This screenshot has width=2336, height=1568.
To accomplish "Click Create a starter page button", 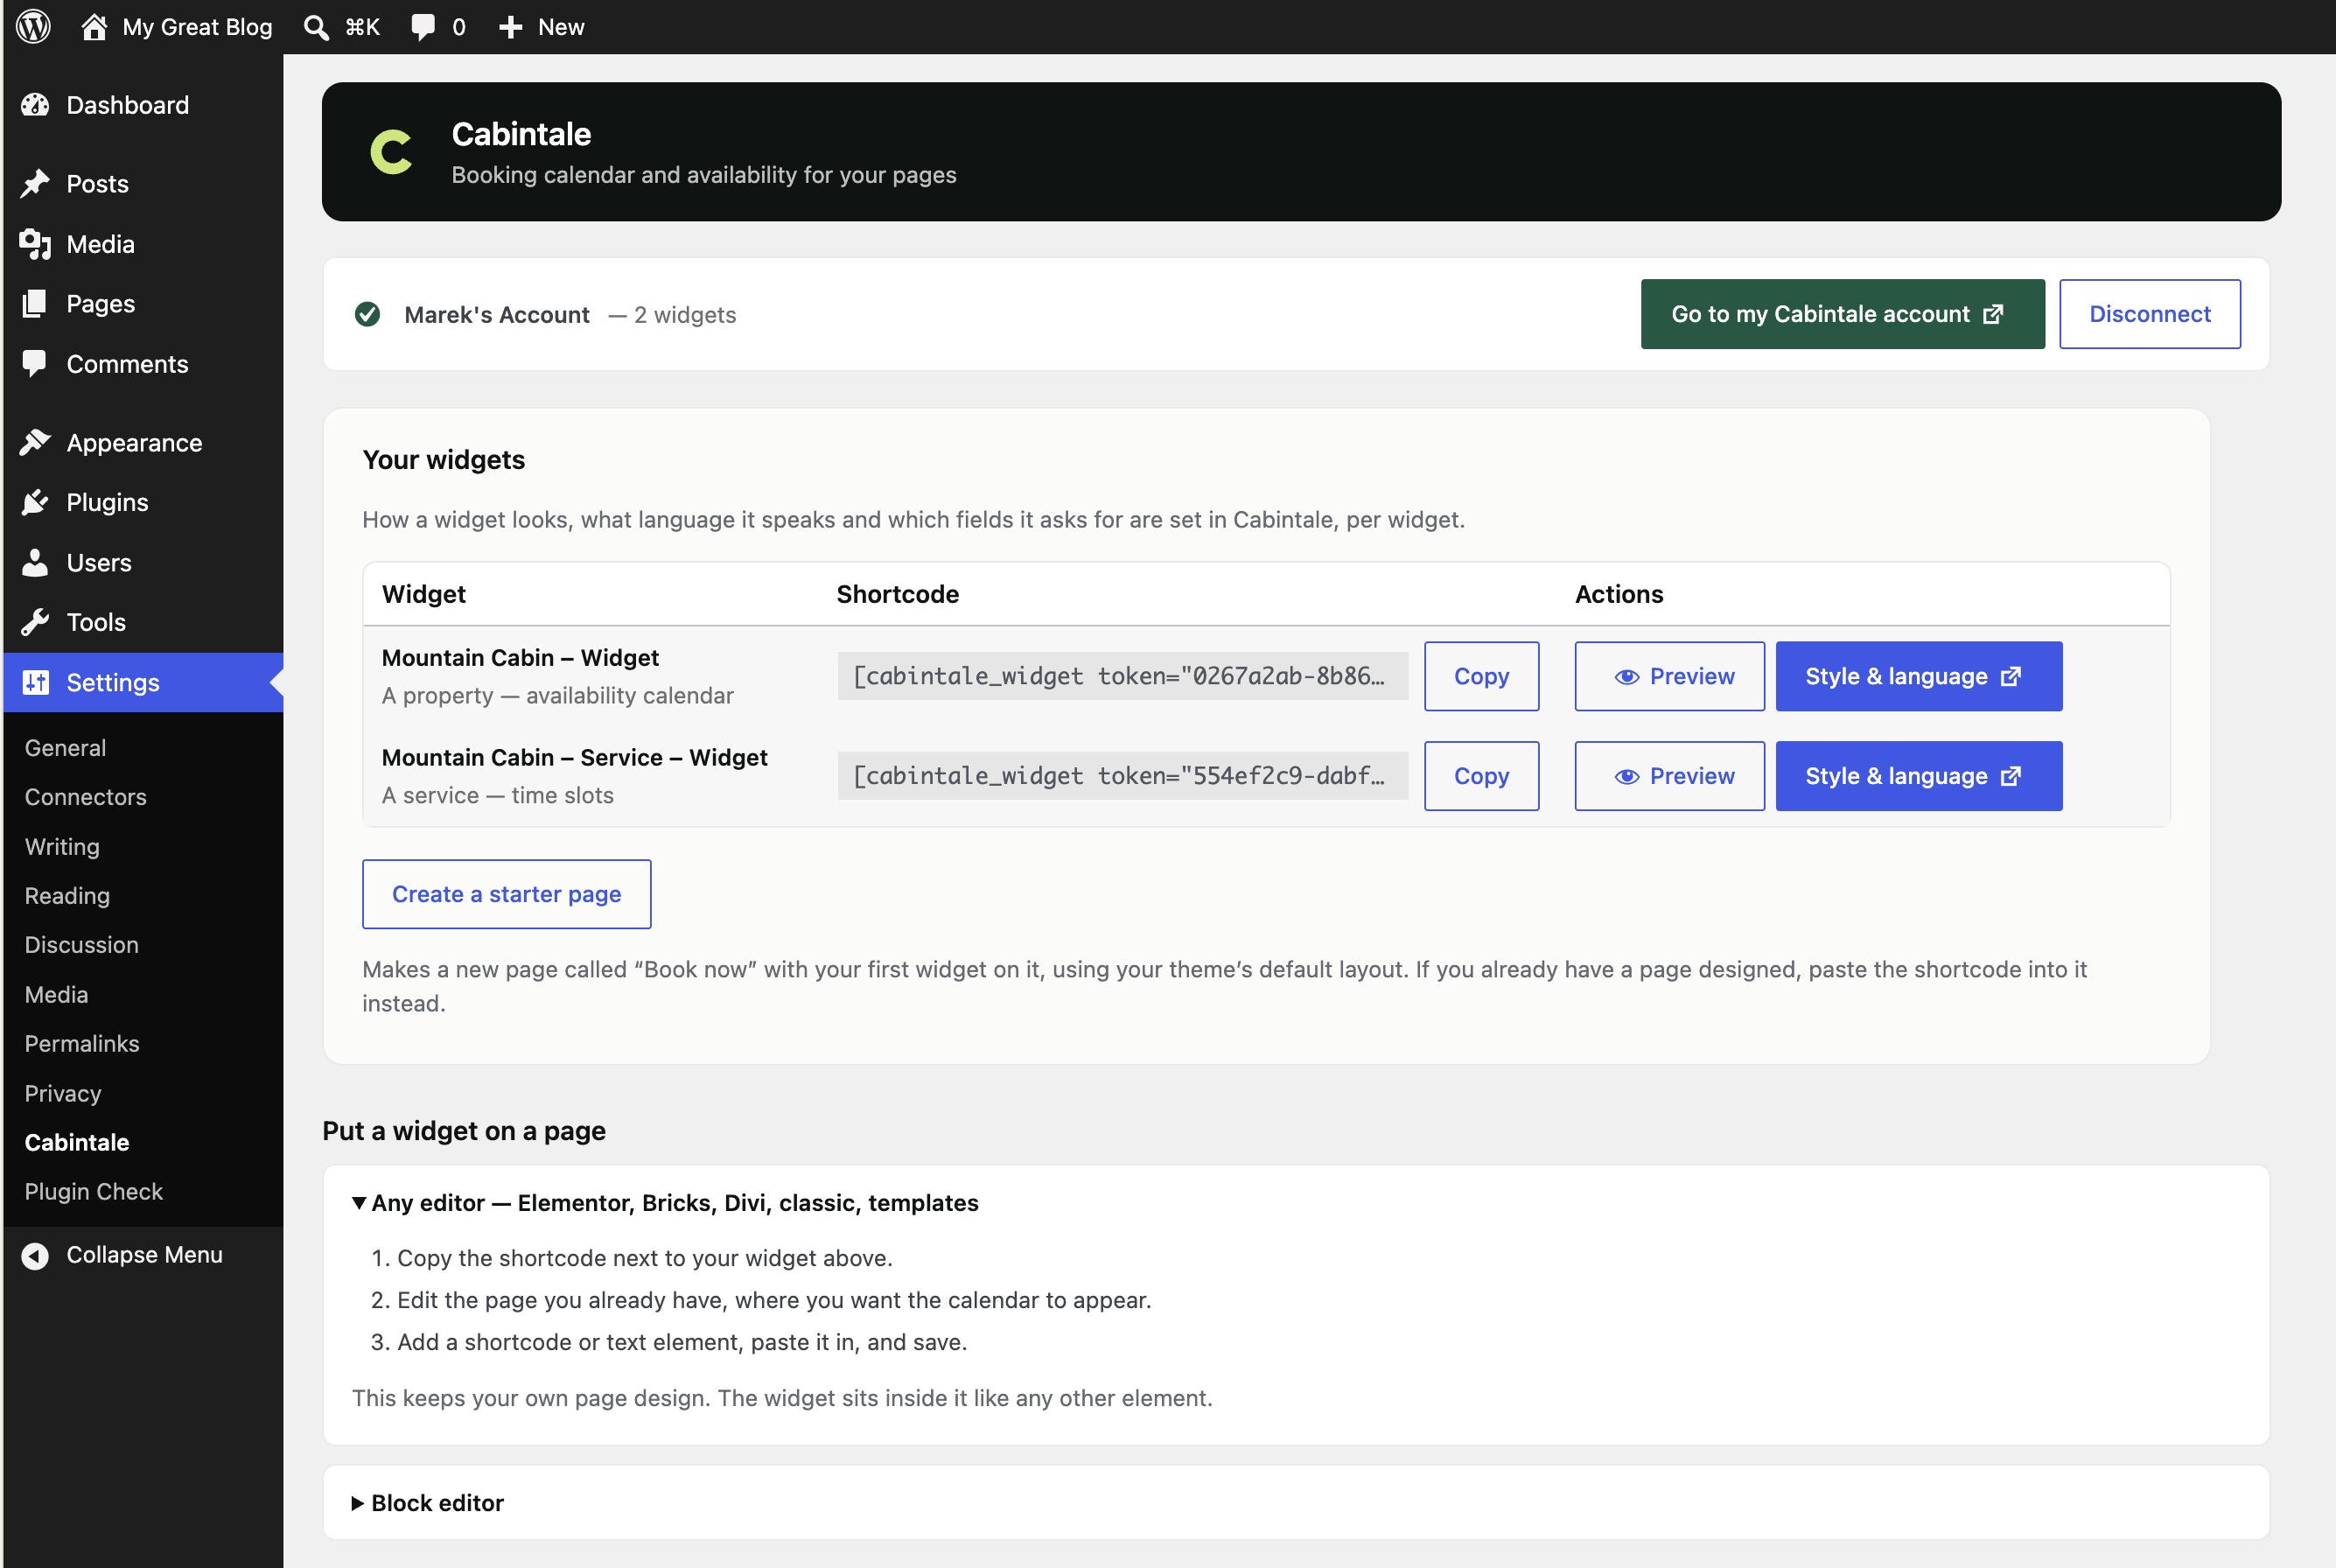I will click(x=506, y=895).
